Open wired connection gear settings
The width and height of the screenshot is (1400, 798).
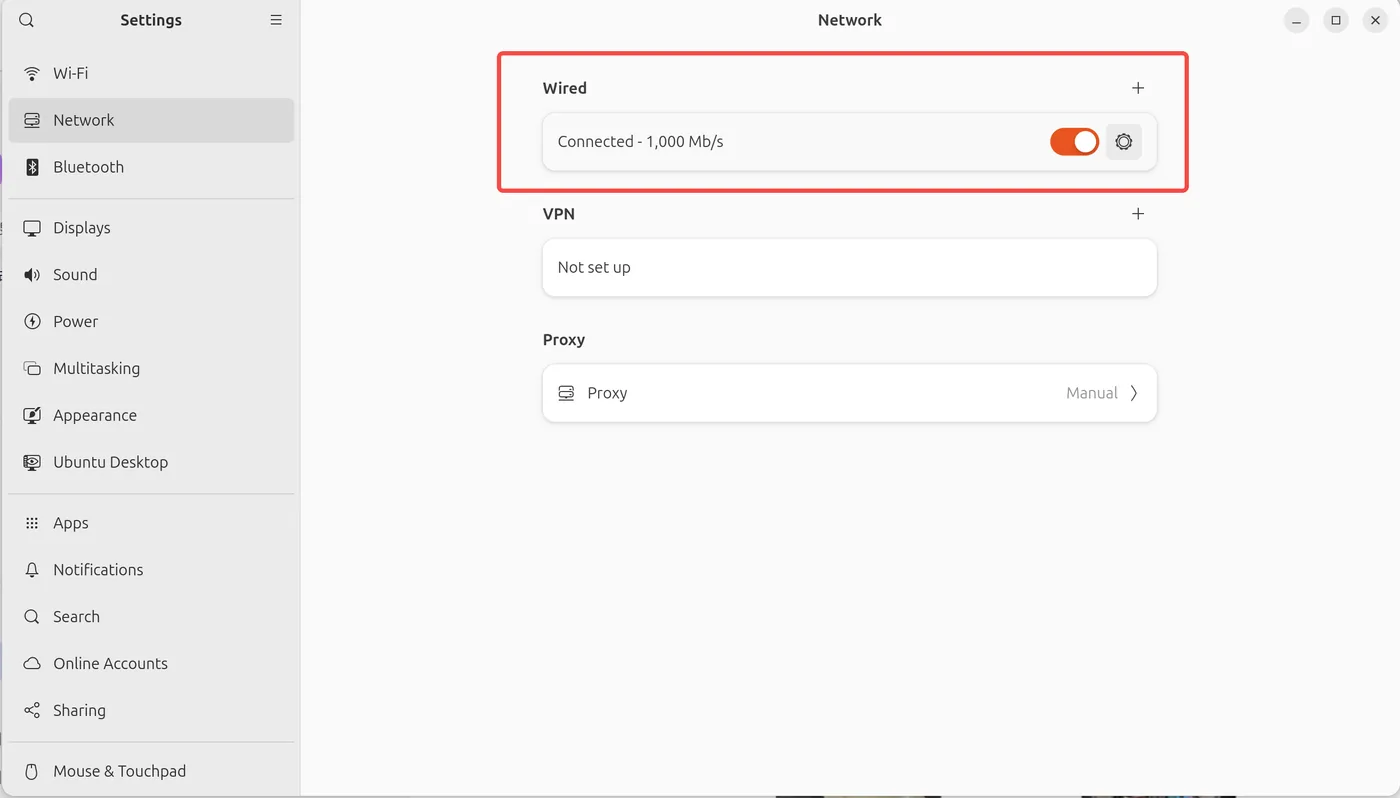[1124, 142]
